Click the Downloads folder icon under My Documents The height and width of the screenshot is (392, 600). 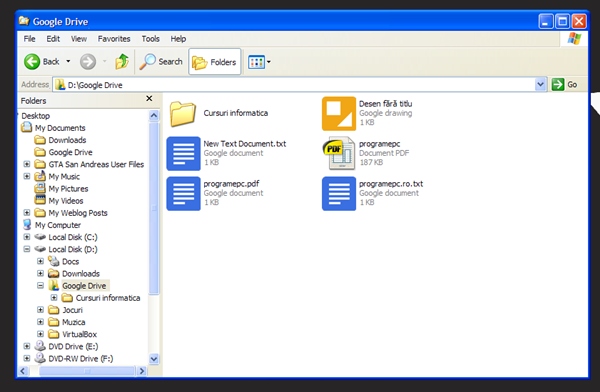tap(40, 140)
